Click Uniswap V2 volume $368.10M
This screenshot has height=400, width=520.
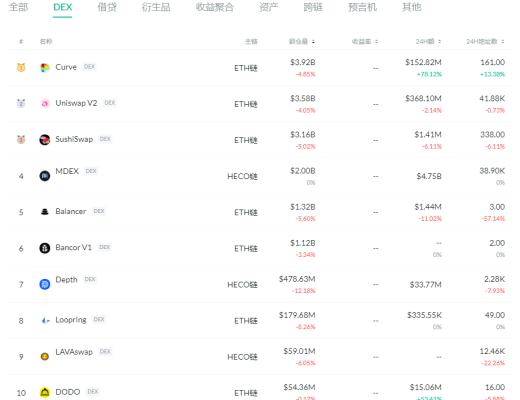point(423,98)
